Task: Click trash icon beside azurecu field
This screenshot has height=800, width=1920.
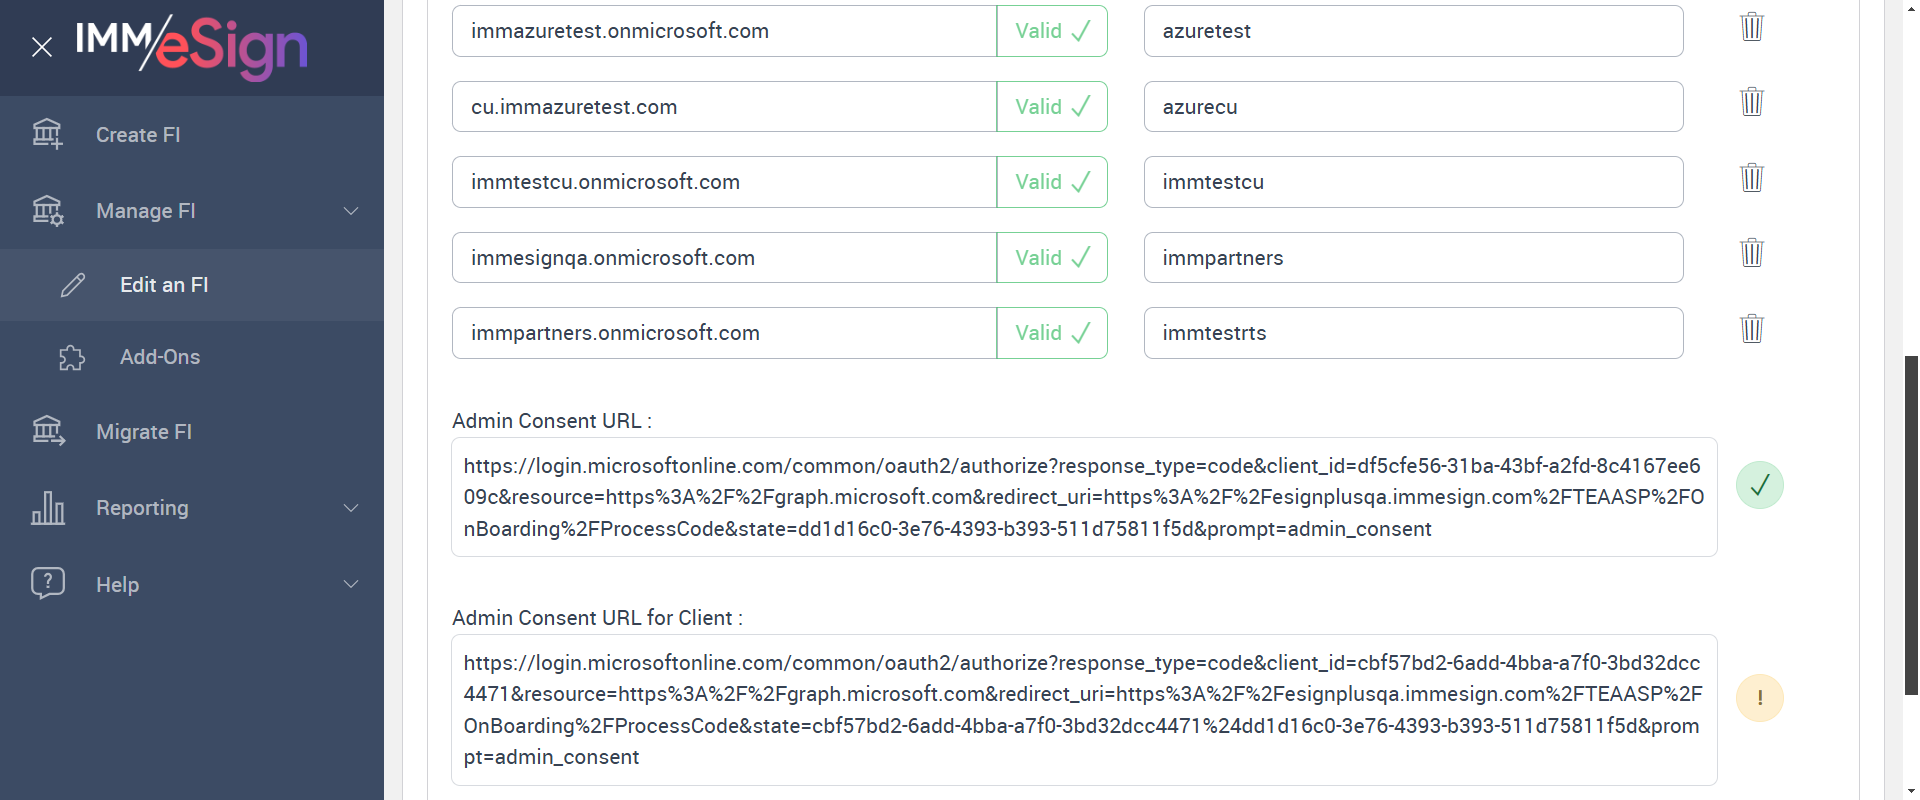Action: coord(1751,102)
